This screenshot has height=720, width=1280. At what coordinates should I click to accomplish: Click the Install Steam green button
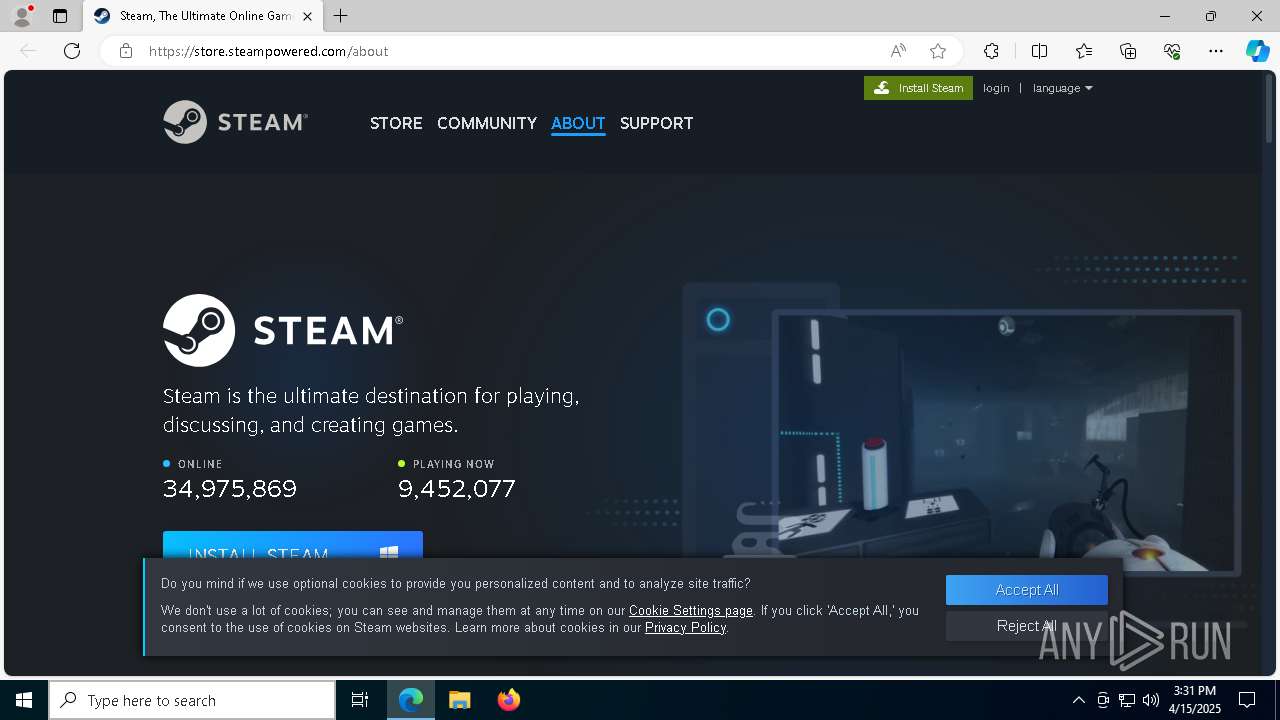point(918,88)
